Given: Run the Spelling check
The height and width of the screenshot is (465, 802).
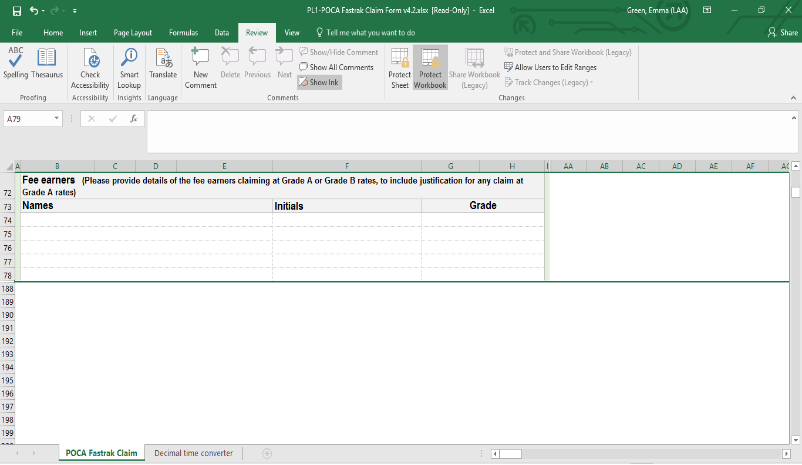Looking at the screenshot, I should click(16, 63).
